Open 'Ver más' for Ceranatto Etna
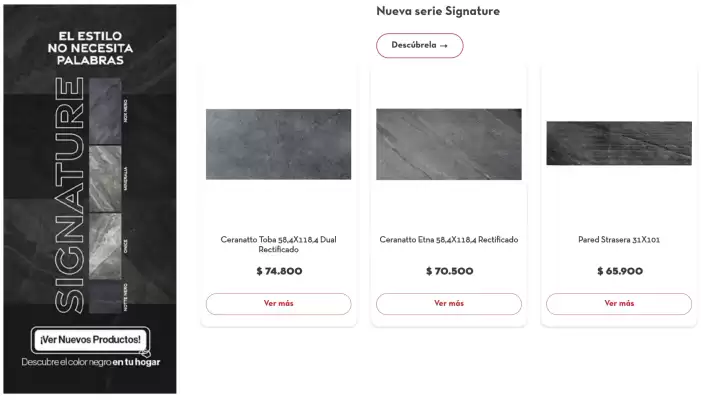 pos(448,303)
